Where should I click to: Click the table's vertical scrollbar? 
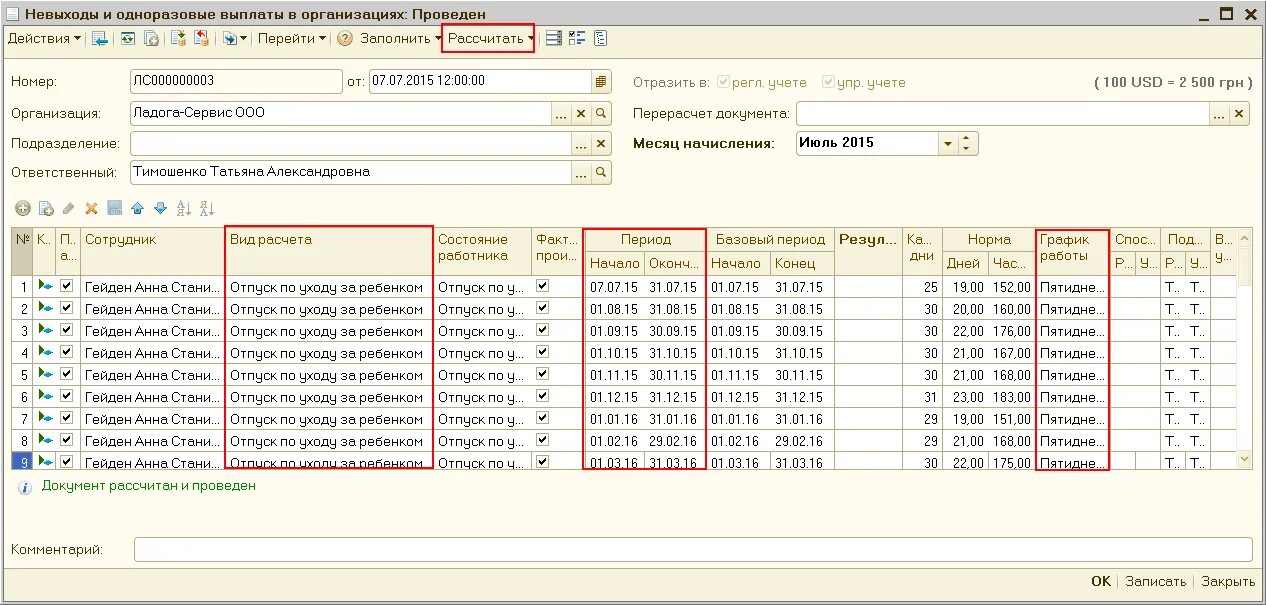pyautogui.click(x=1245, y=348)
